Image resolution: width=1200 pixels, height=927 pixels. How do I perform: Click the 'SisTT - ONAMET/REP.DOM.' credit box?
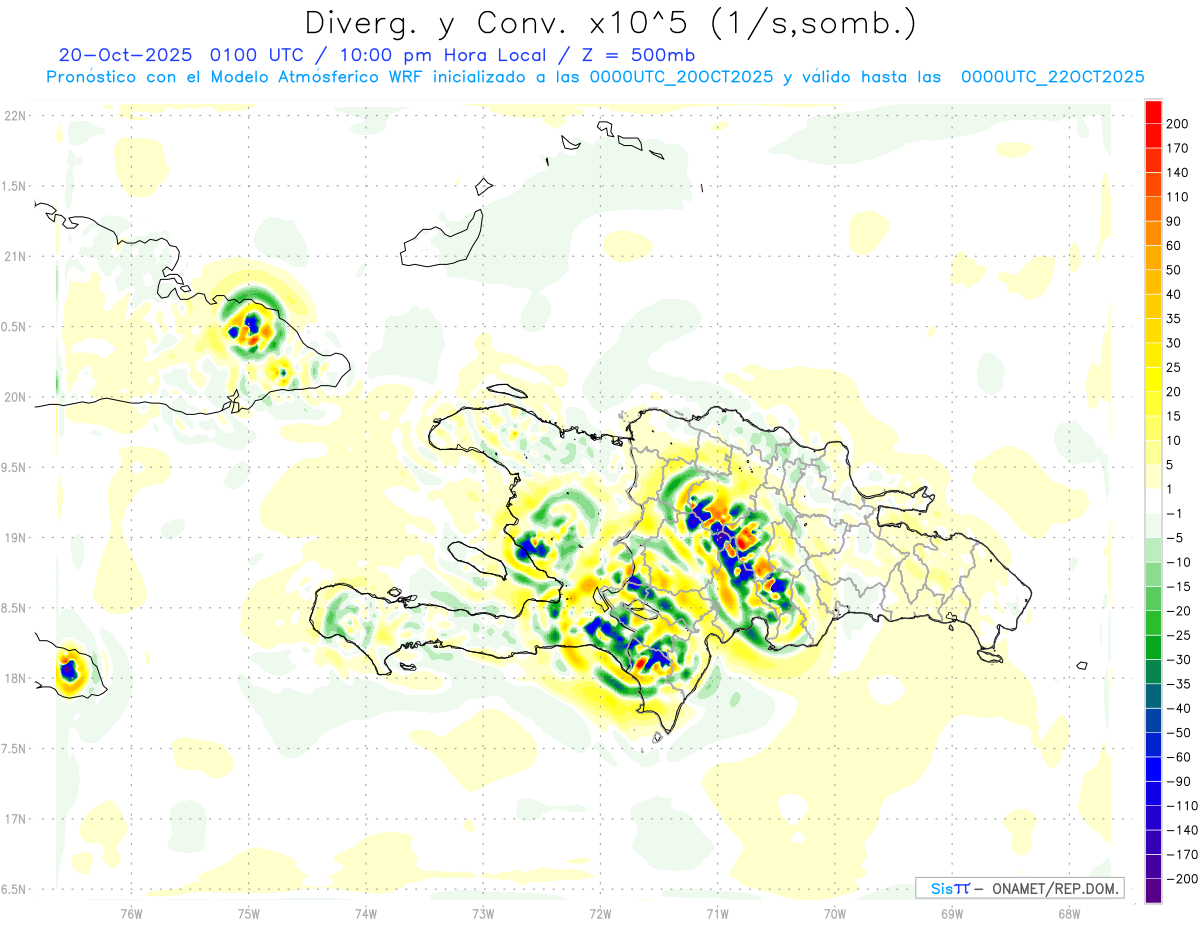tap(1020, 888)
